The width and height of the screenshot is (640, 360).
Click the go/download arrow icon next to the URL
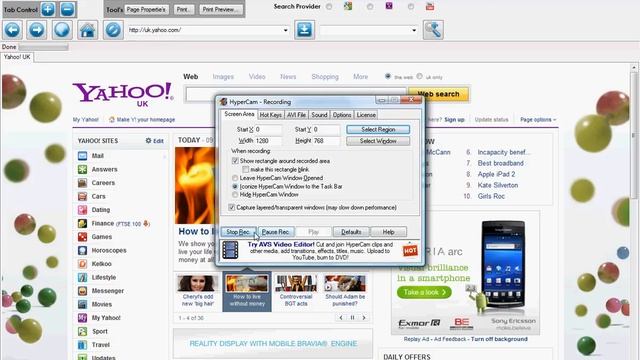(x=304, y=30)
